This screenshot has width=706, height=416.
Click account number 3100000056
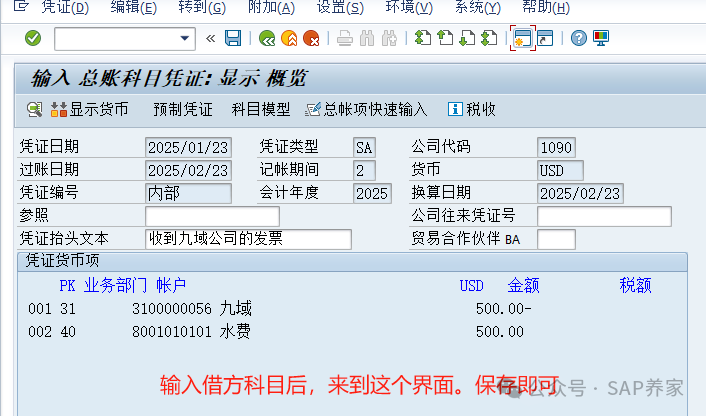172,309
